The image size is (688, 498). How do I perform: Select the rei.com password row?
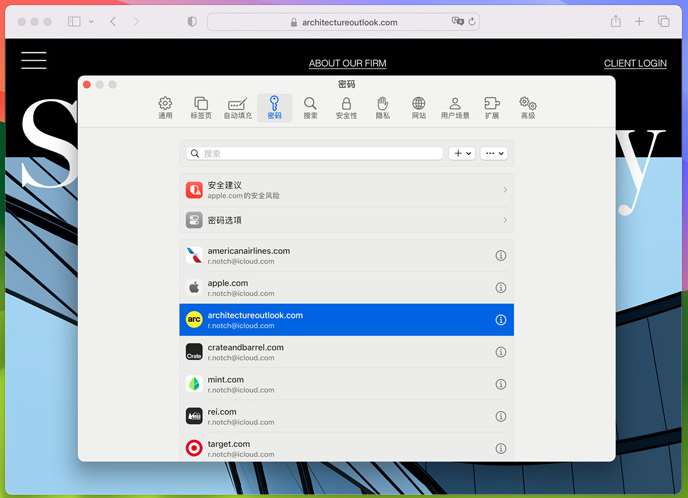346,416
